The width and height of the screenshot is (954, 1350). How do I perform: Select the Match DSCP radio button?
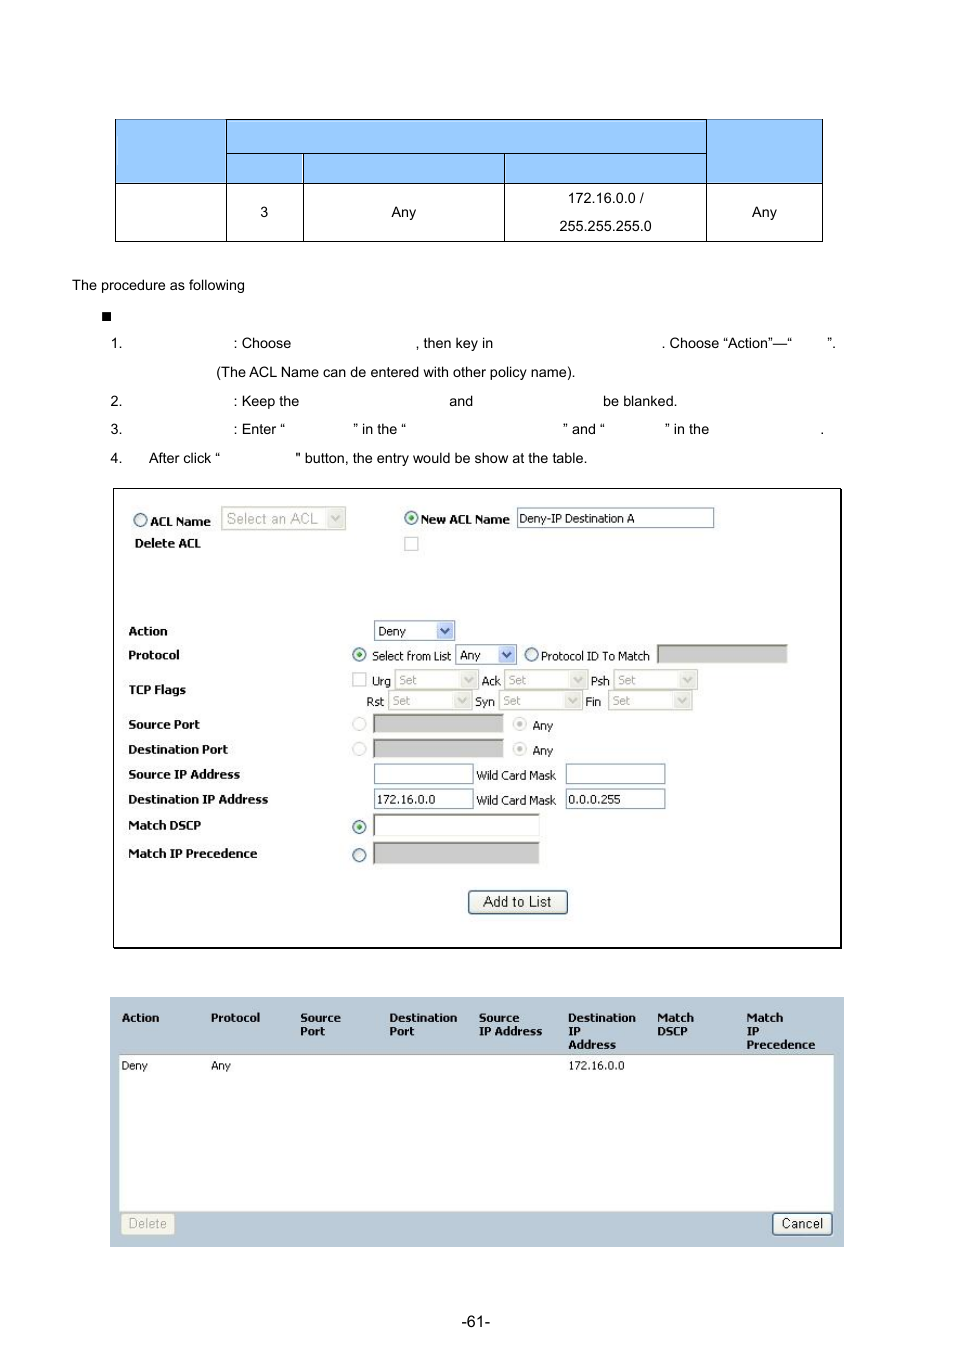[359, 827]
